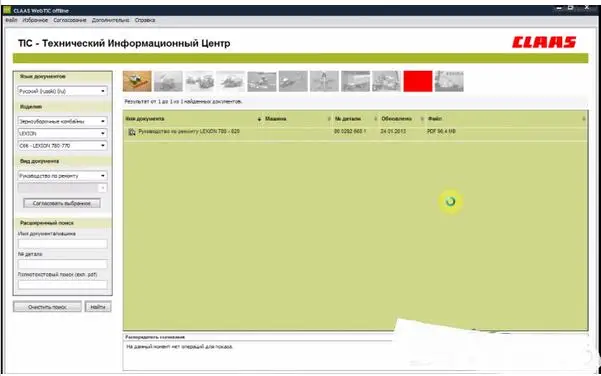Open the Файл menu
Screen dimensions: 601x376
[11, 20]
